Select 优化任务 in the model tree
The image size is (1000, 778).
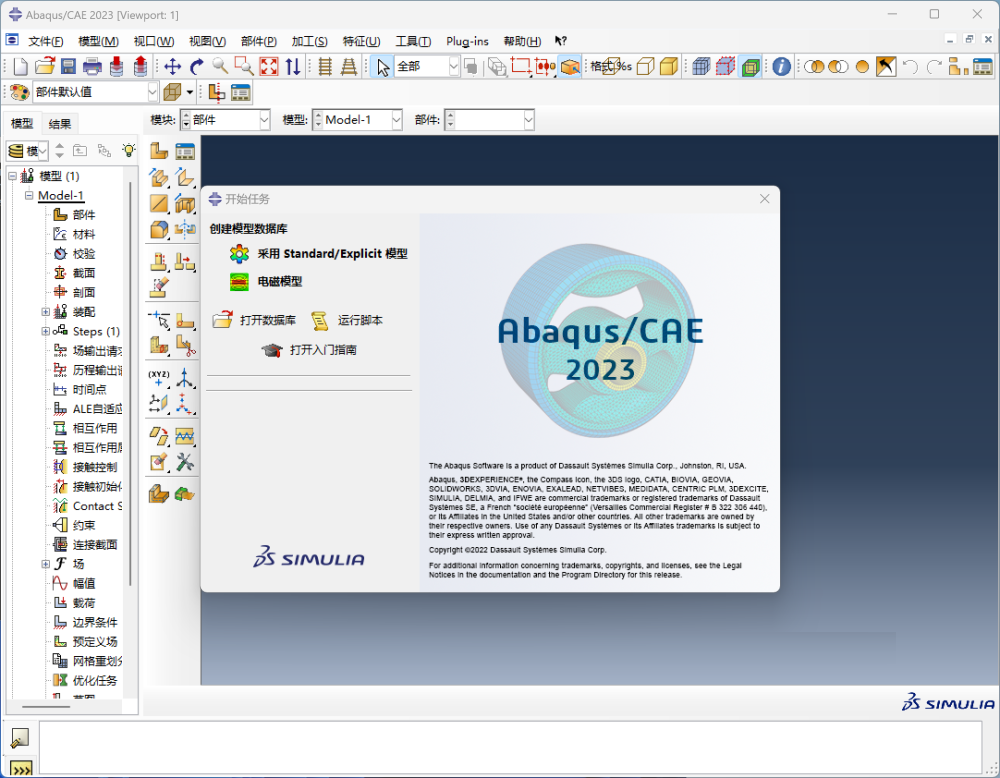pos(94,680)
